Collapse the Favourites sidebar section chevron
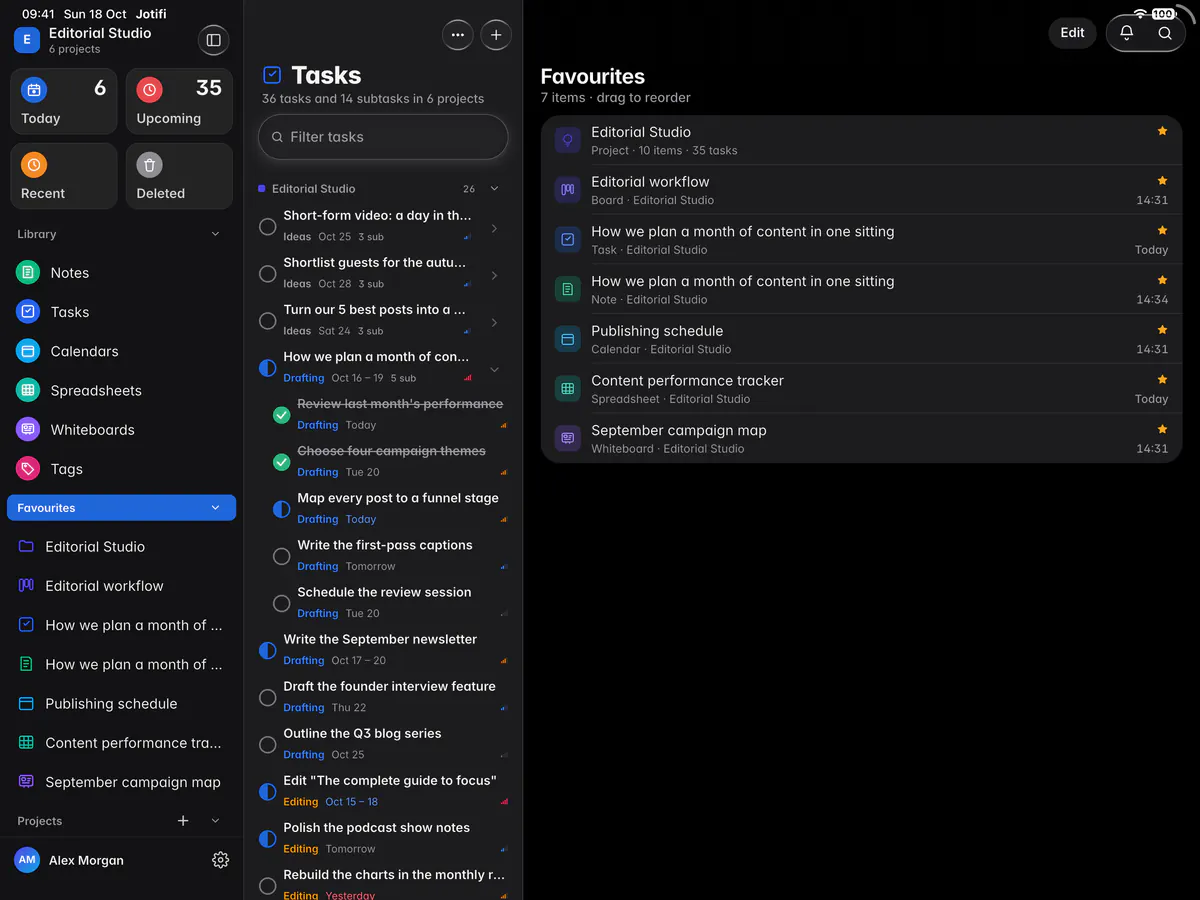The width and height of the screenshot is (1200, 900). 215,508
